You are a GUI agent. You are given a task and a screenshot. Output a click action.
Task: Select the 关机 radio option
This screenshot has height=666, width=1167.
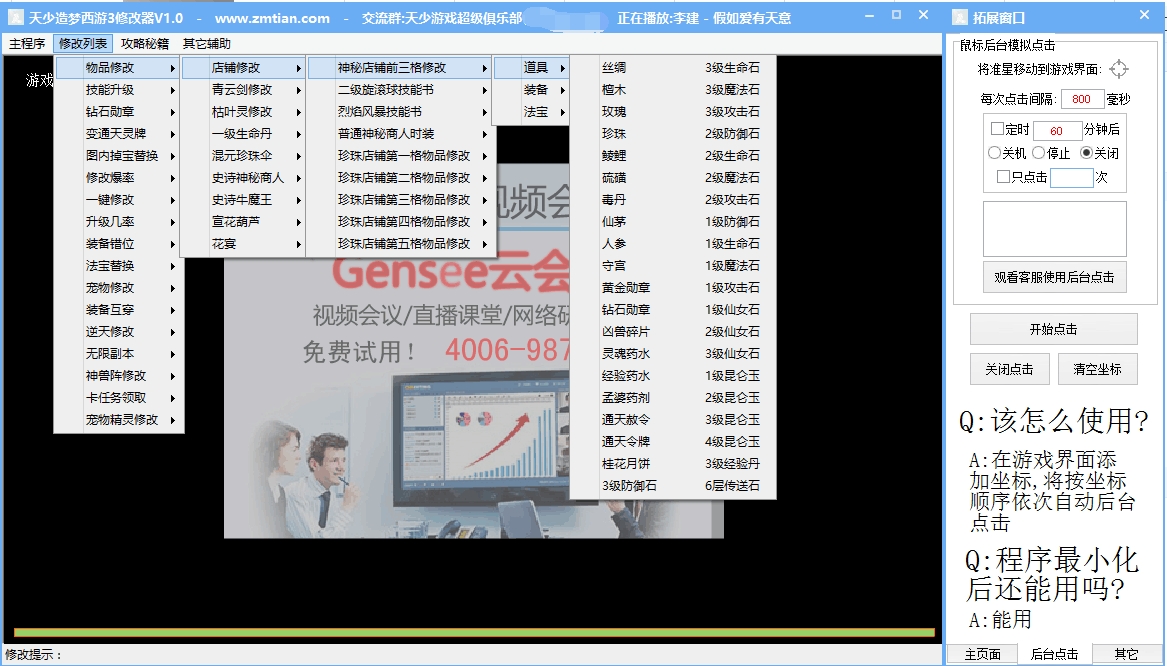coord(994,153)
